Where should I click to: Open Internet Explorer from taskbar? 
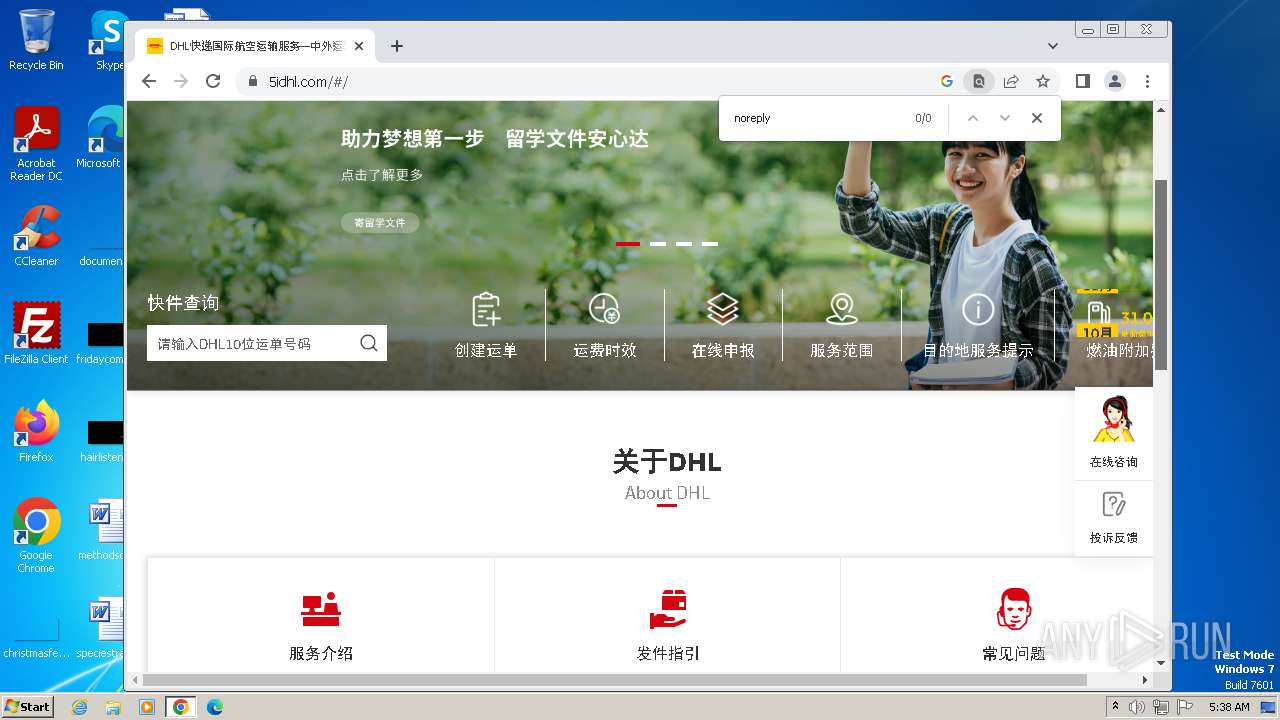pyautogui.click(x=80, y=707)
